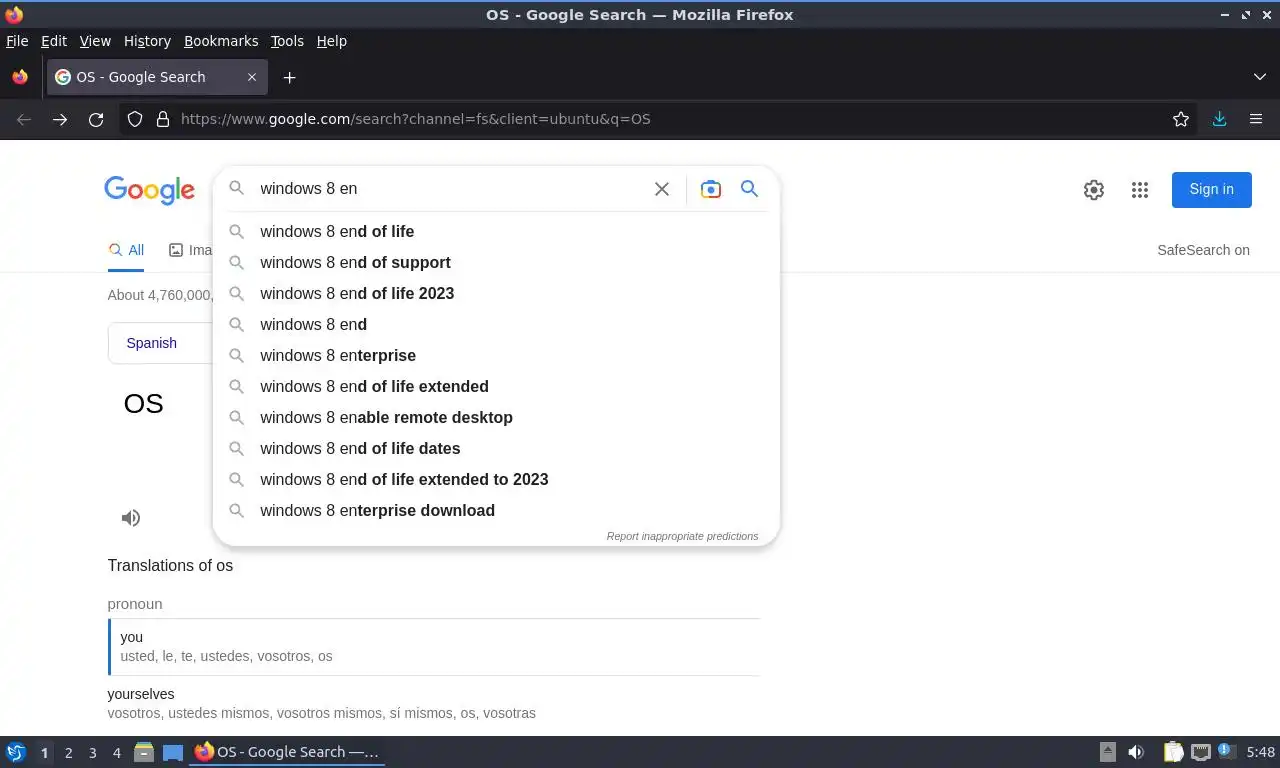
Task: Click the blue magnifier search button
Action: 749,188
